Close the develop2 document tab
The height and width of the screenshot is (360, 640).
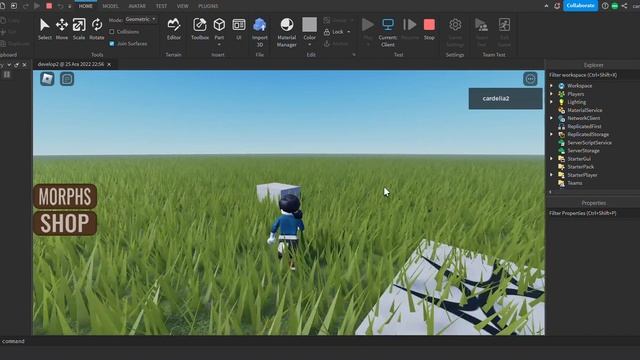tap(109, 64)
